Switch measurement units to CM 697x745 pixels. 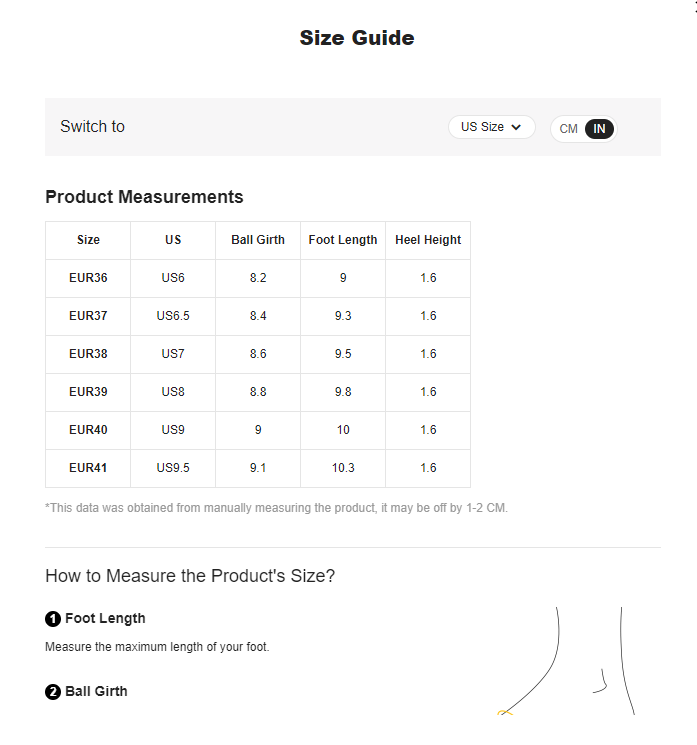[568, 129]
